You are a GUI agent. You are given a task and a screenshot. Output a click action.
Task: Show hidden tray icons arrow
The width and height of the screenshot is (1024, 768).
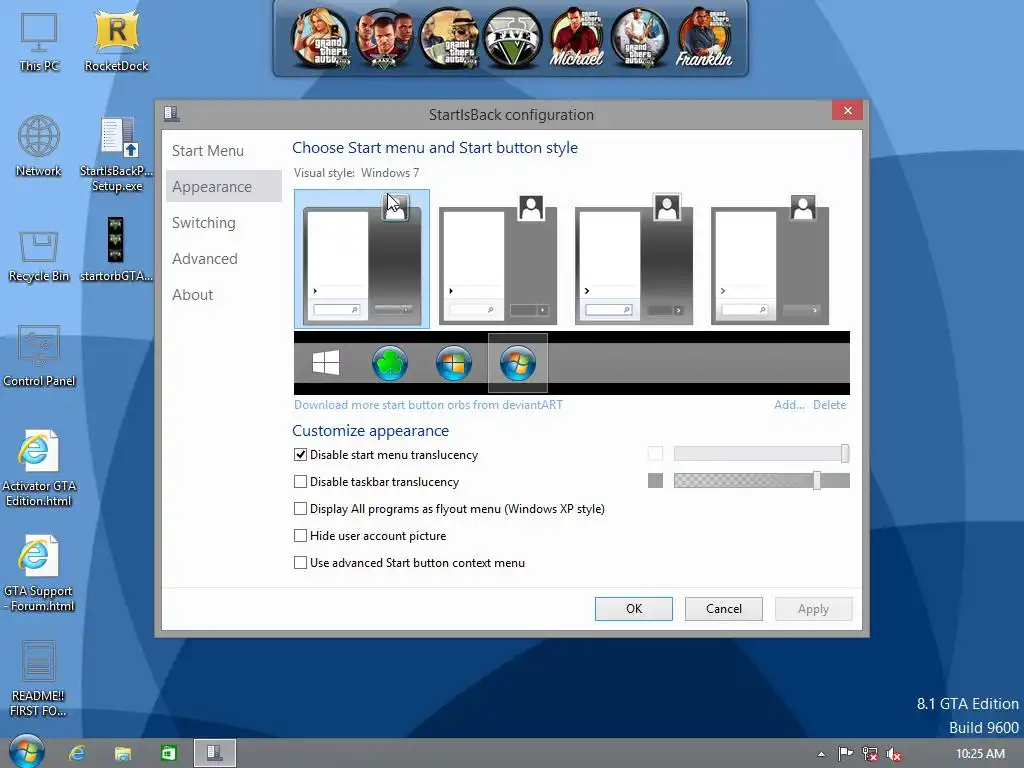tap(822, 754)
